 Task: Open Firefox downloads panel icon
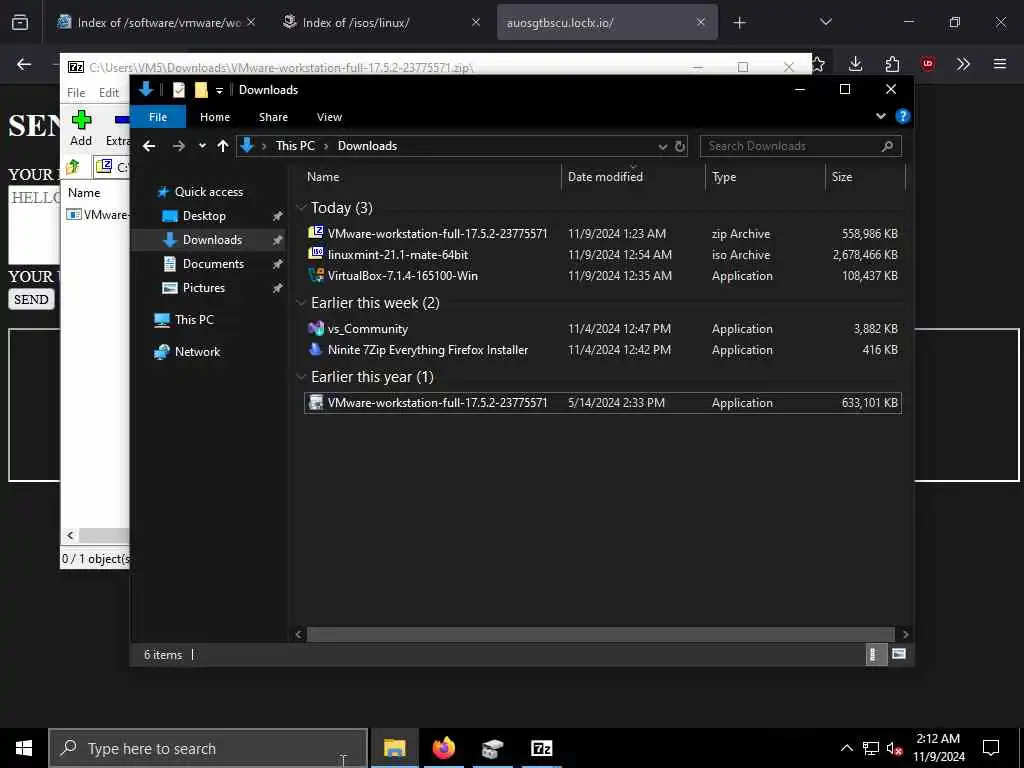coord(855,63)
